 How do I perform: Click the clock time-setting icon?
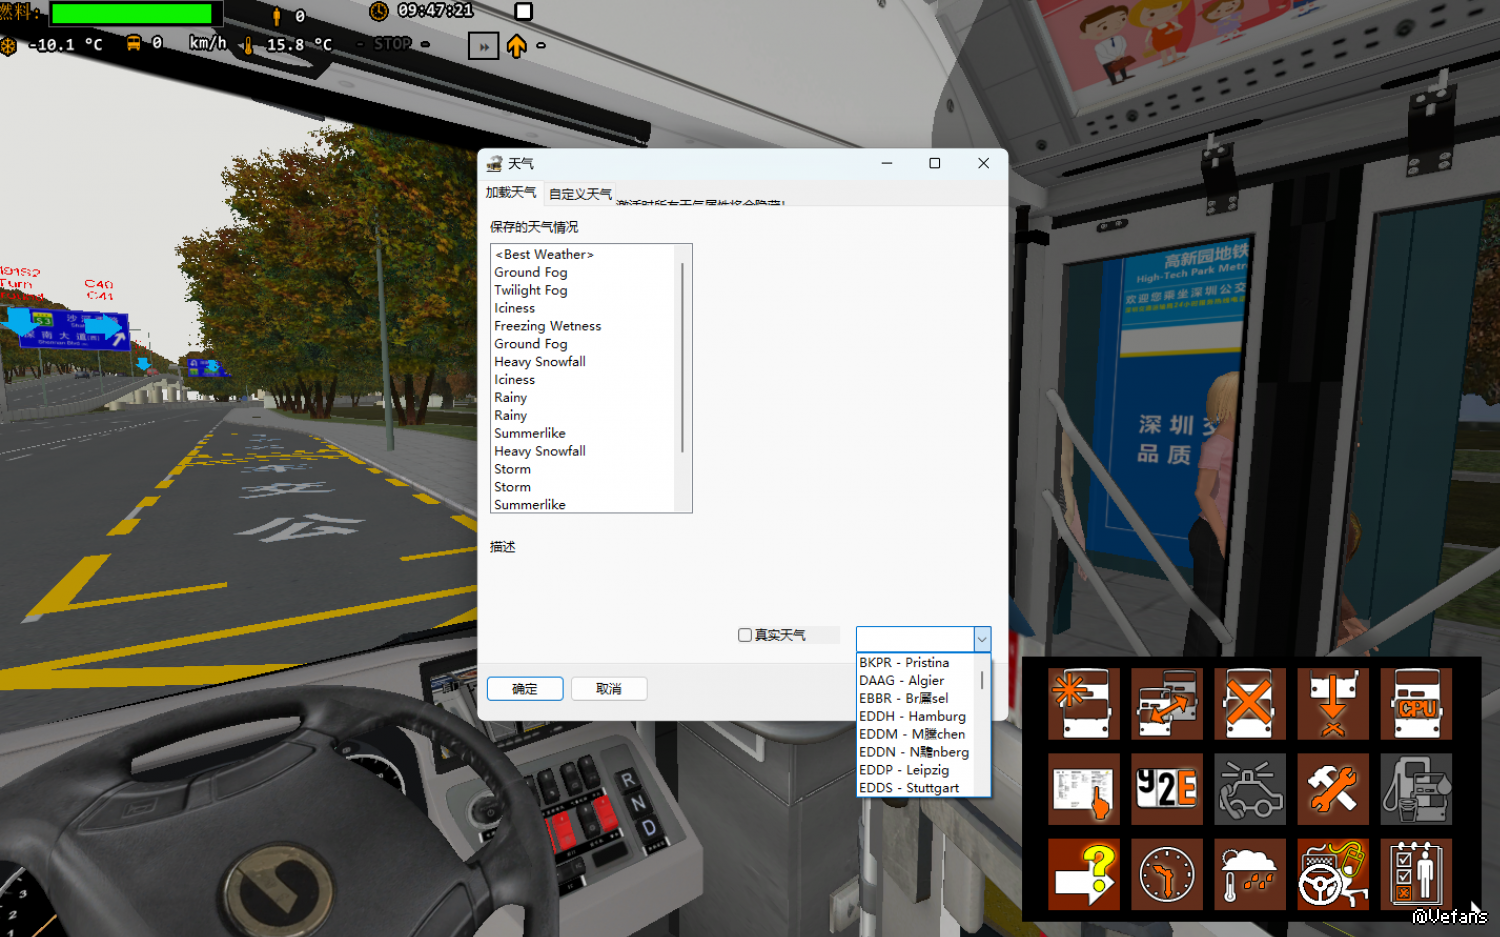click(1166, 874)
